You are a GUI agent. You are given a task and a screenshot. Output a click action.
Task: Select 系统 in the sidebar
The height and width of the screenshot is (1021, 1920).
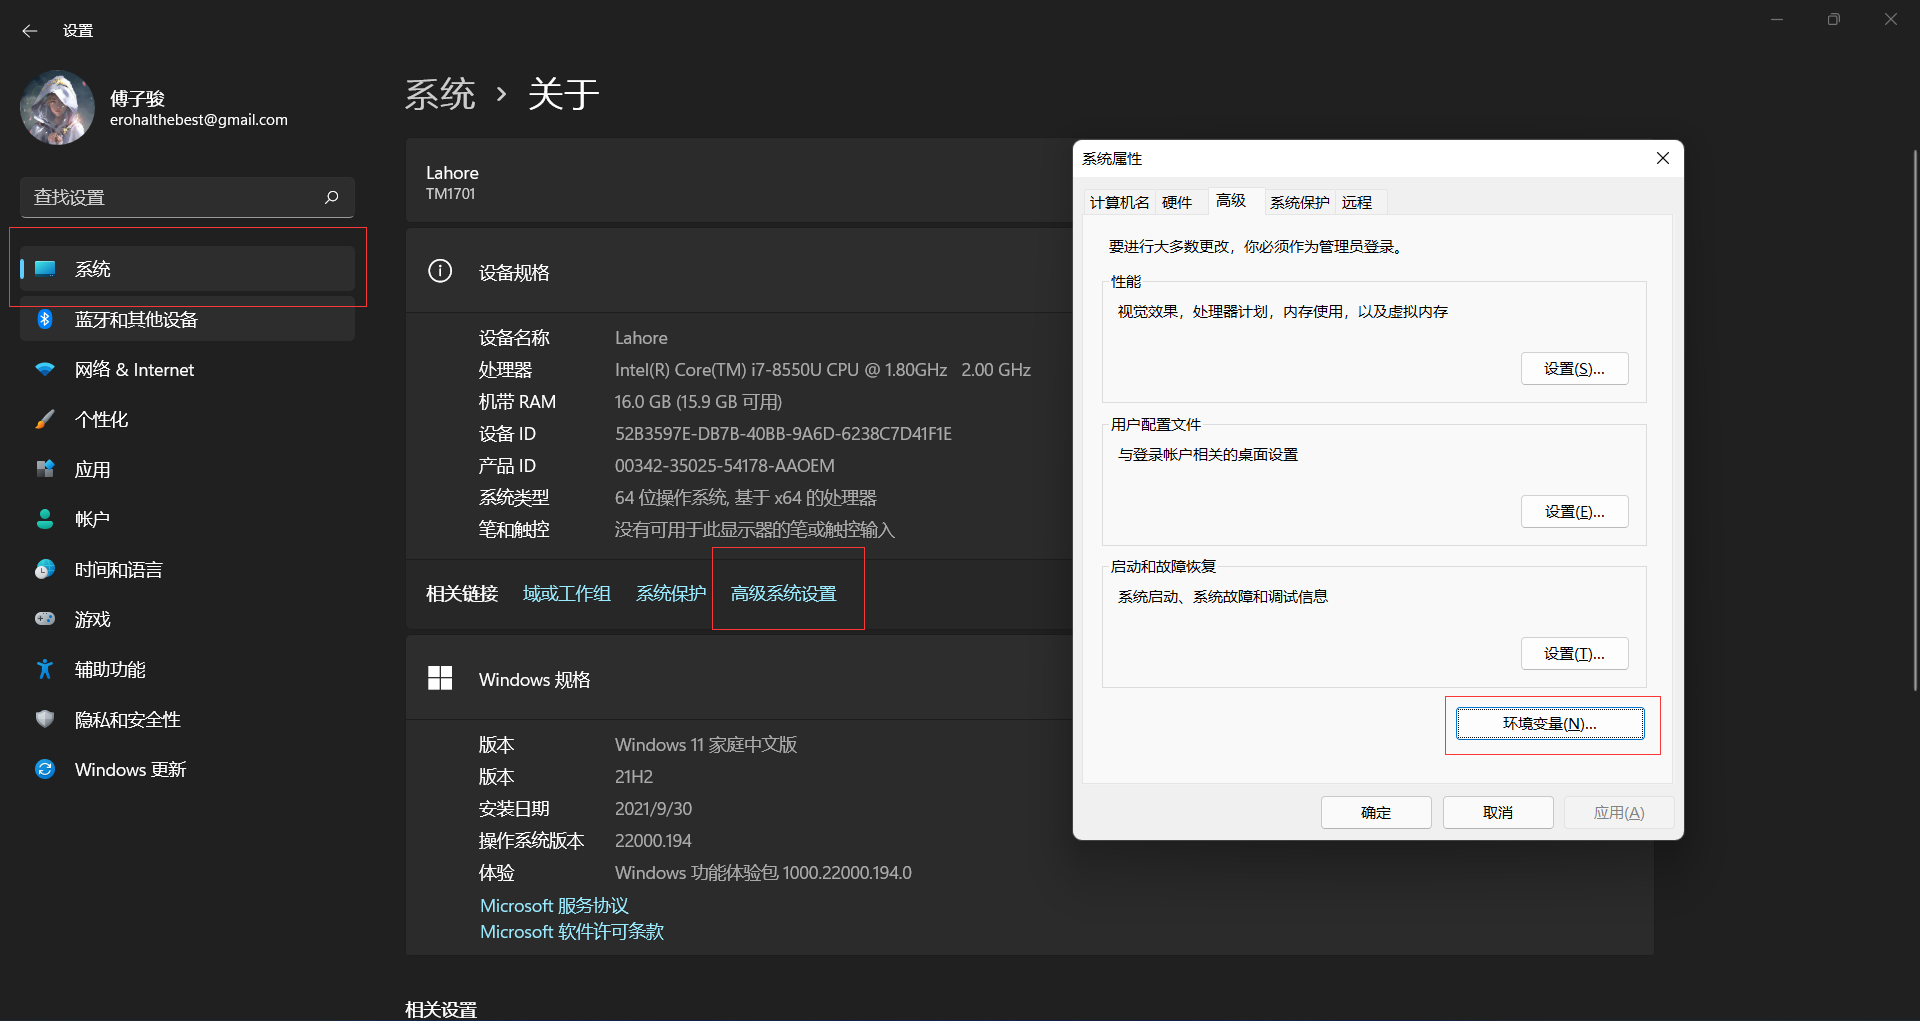click(187, 269)
